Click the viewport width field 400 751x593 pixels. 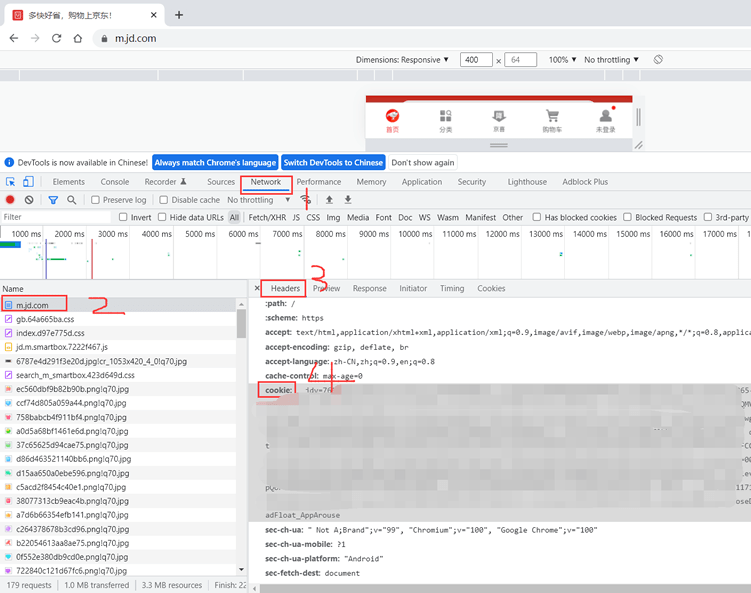pyautogui.click(x=476, y=60)
